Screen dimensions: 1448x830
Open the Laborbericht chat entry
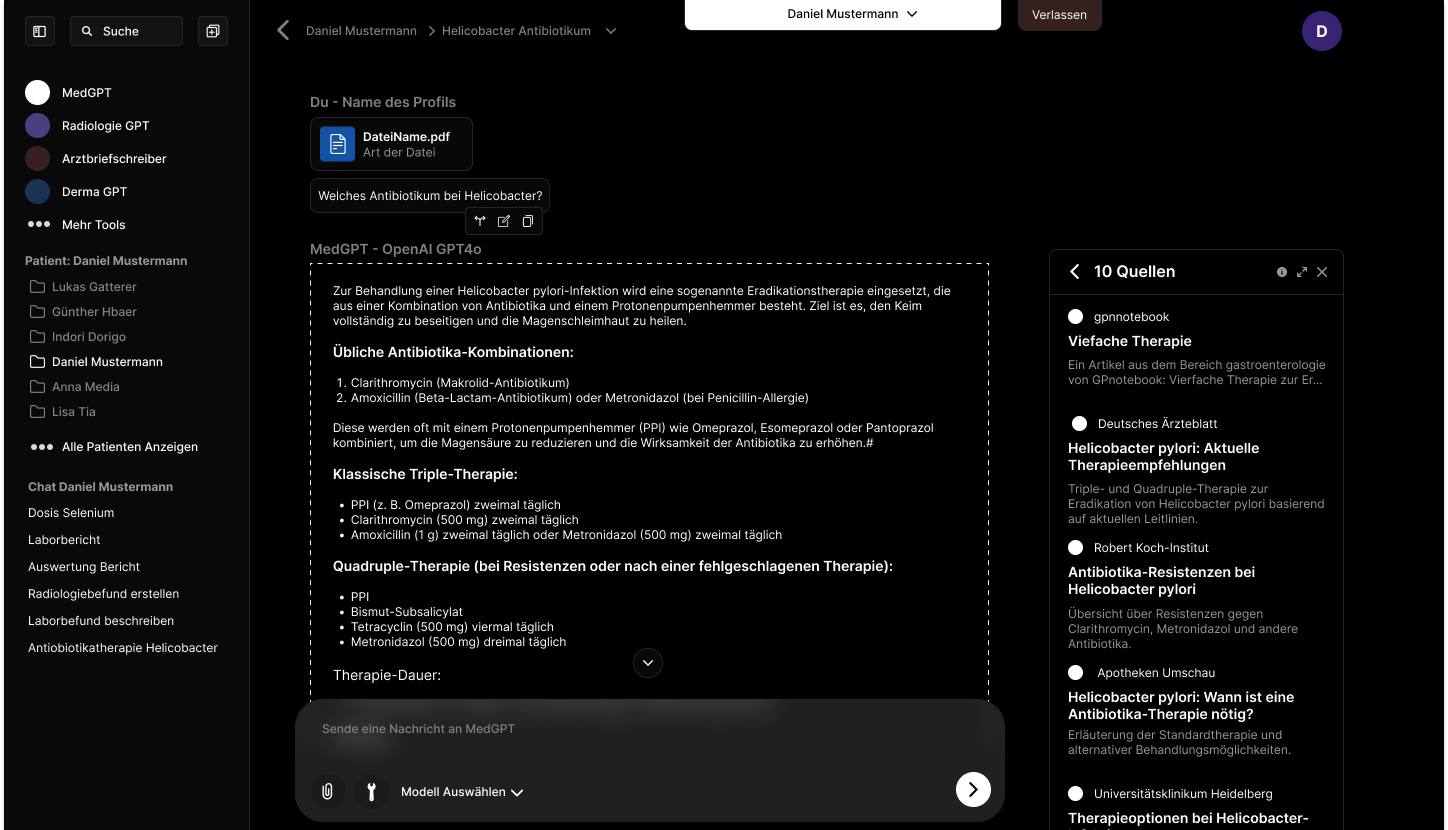[x=64, y=540]
